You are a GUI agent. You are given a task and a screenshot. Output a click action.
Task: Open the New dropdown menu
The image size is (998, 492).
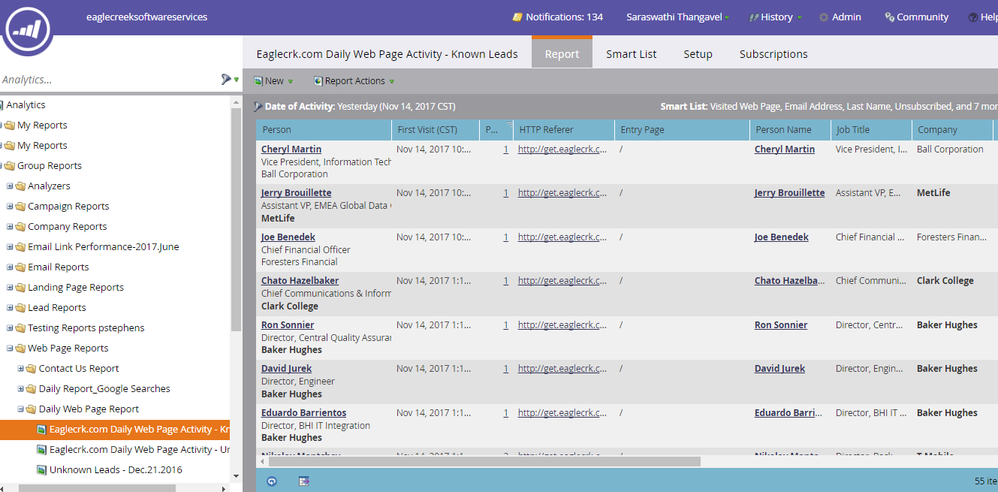[274, 81]
